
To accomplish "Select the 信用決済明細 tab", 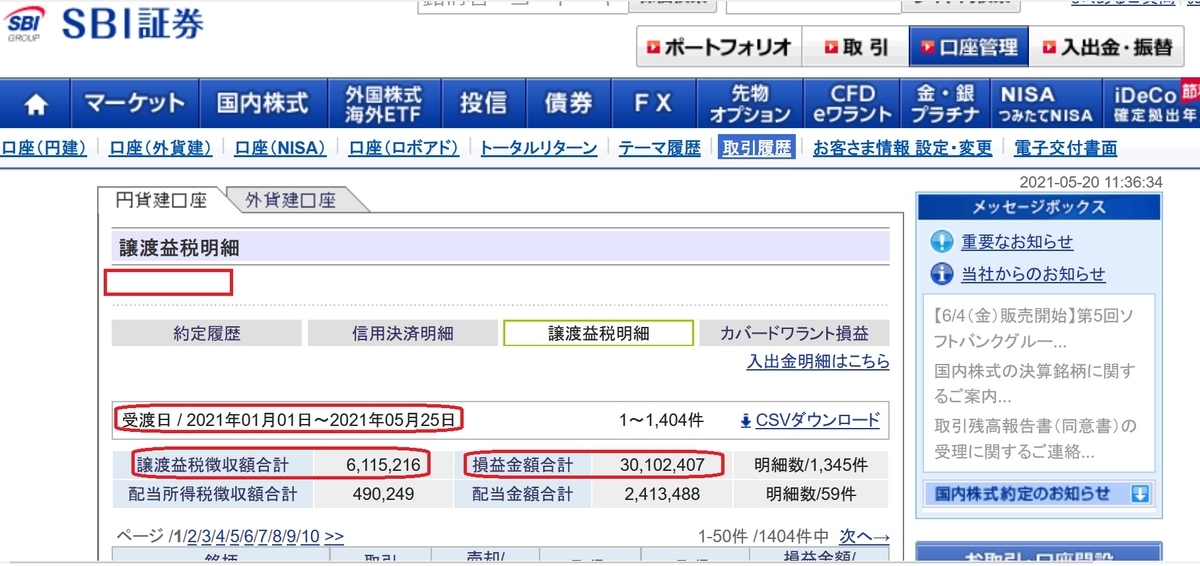I will pyautogui.click(x=401, y=333).
